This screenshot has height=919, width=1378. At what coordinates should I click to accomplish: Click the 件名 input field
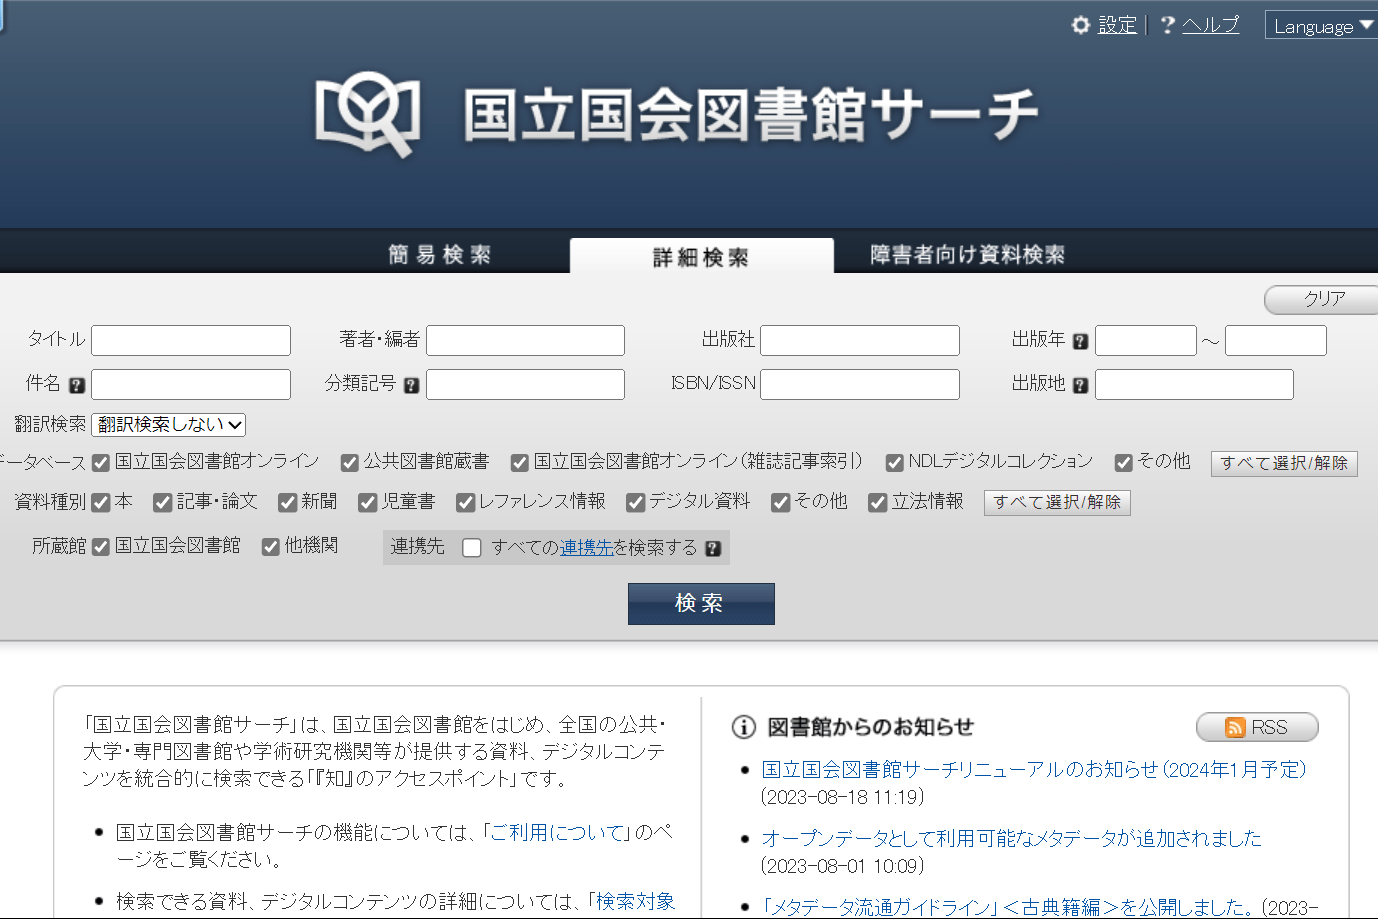(191, 384)
